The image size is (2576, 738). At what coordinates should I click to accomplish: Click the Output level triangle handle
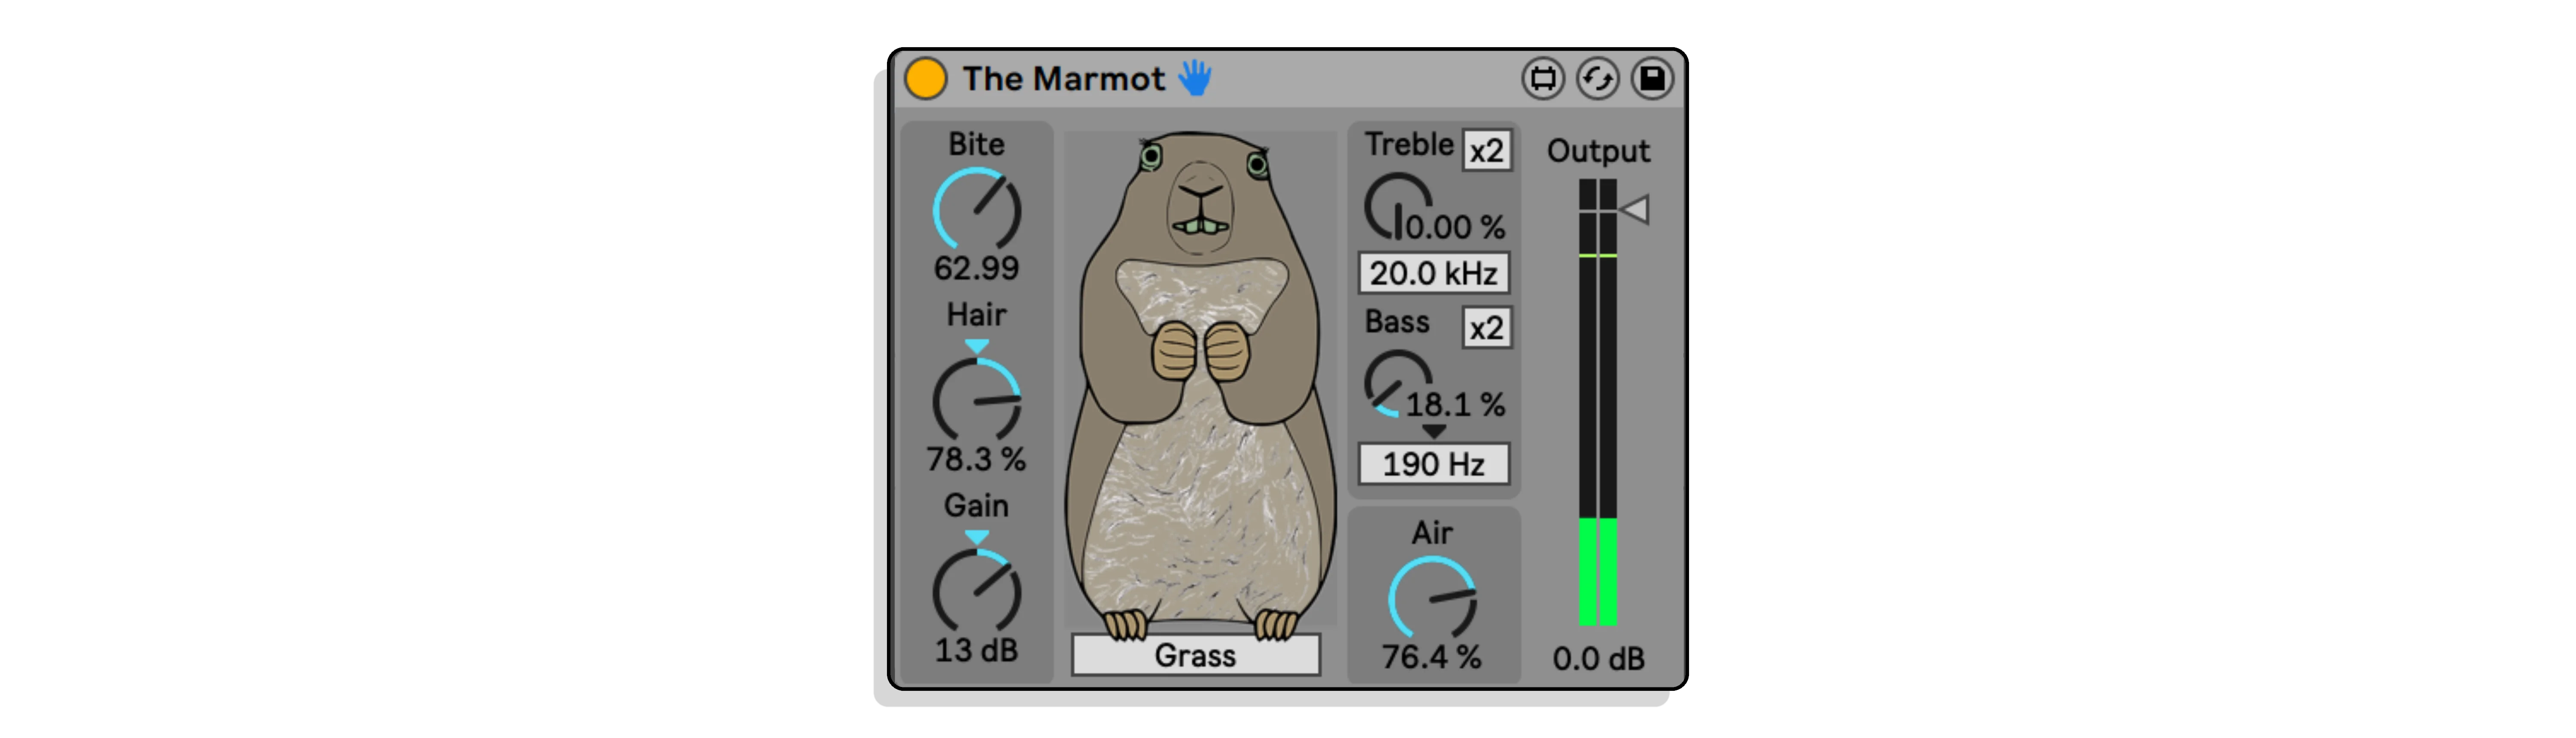pyautogui.click(x=1635, y=210)
